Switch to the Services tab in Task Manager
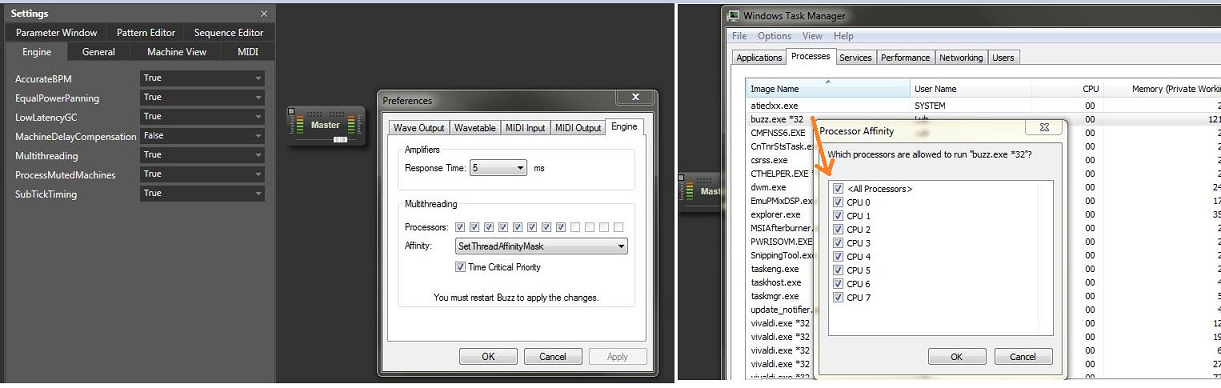 pyautogui.click(x=855, y=58)
